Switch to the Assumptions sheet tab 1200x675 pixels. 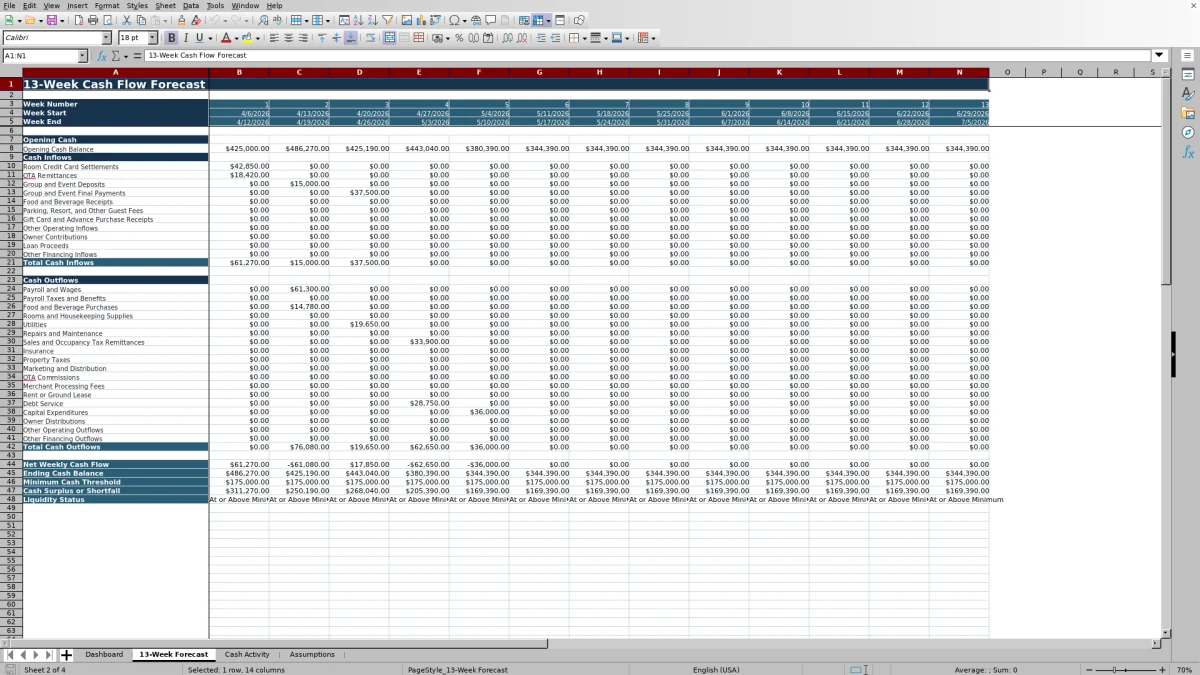312,655
